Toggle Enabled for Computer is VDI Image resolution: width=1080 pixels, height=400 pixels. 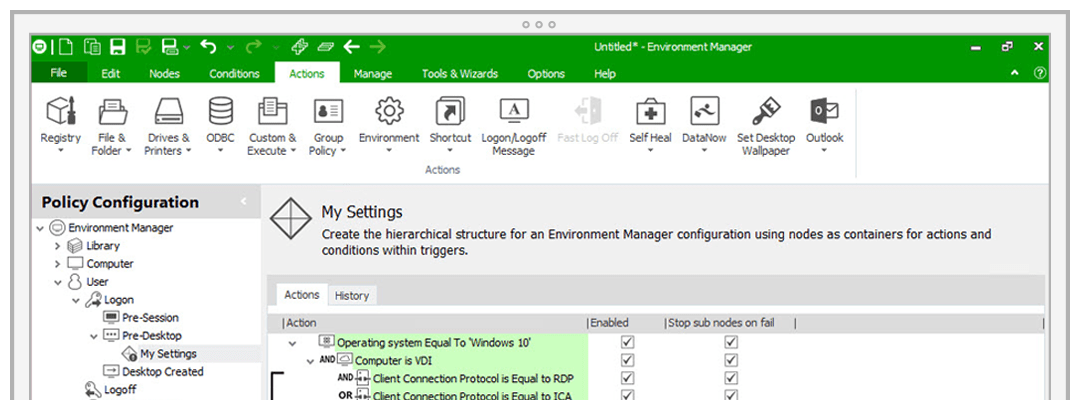tap(627, 360)
